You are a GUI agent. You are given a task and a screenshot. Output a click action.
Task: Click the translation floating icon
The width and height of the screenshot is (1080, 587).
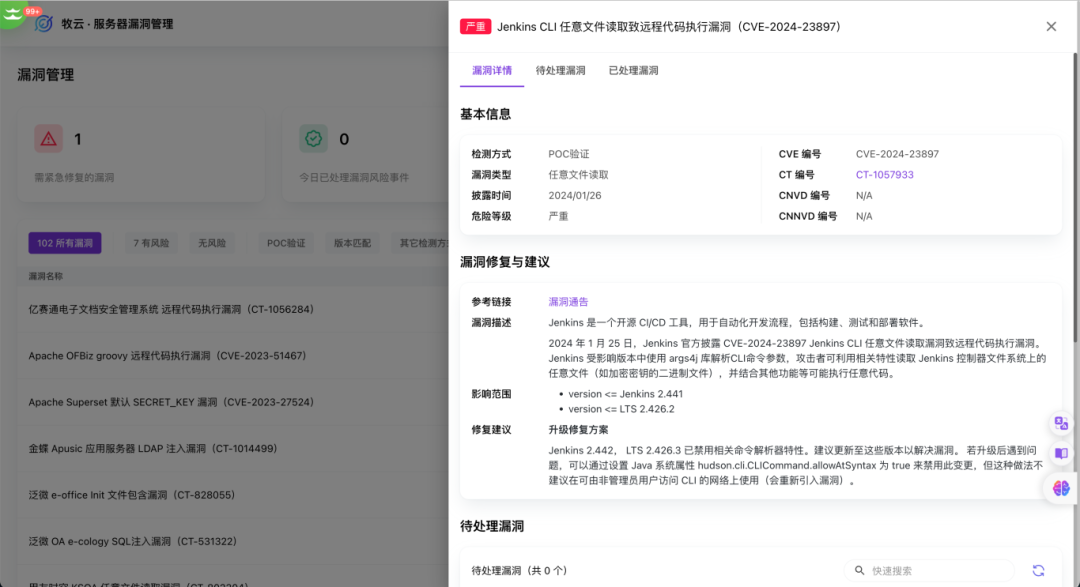point(1061,423)
